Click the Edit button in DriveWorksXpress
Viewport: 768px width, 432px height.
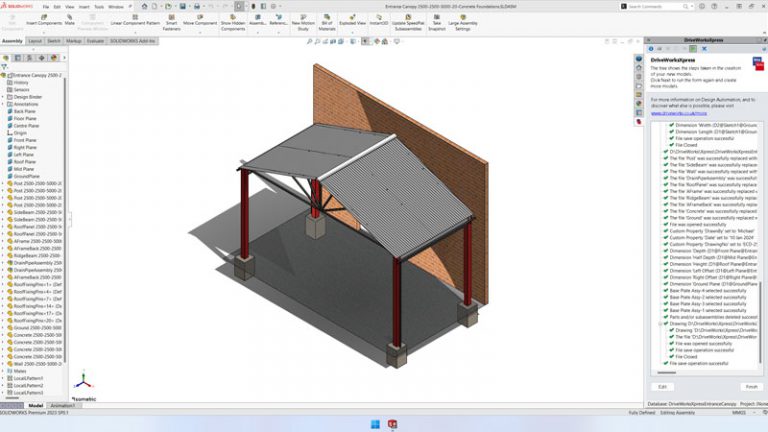(x=661, y=386)
